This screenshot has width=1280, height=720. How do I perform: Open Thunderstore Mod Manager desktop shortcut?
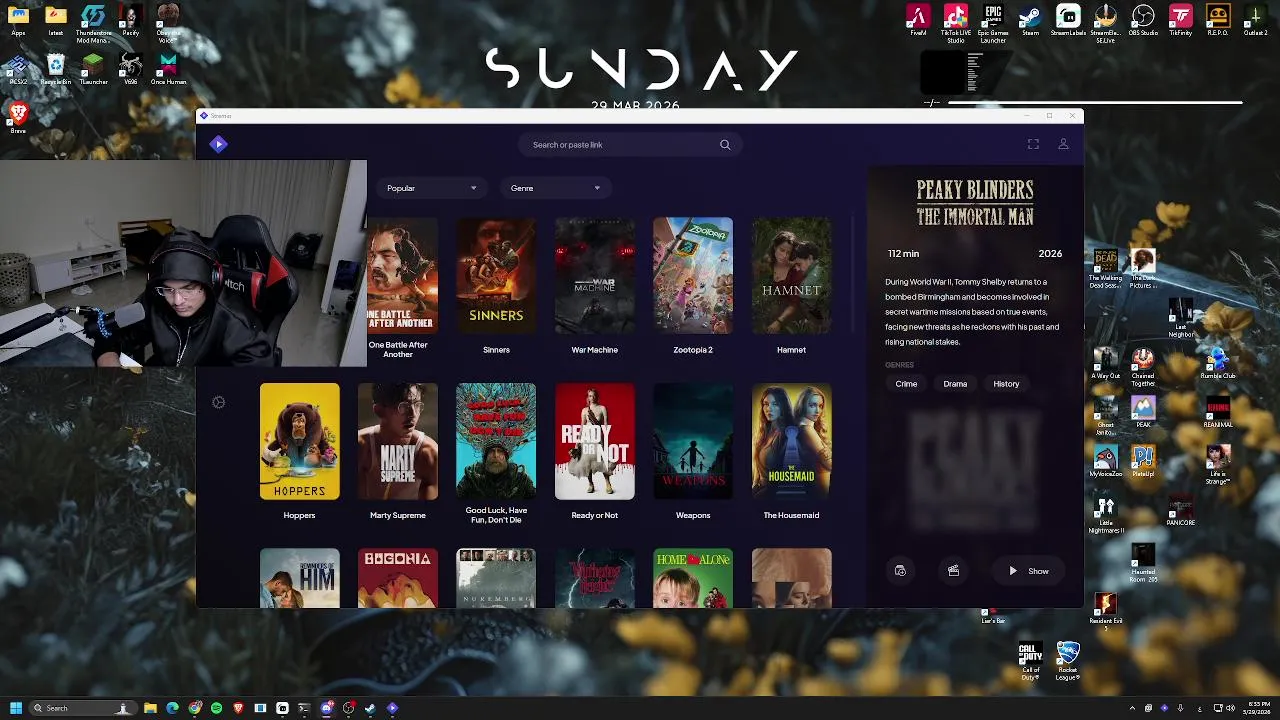[x=93, y=24]
